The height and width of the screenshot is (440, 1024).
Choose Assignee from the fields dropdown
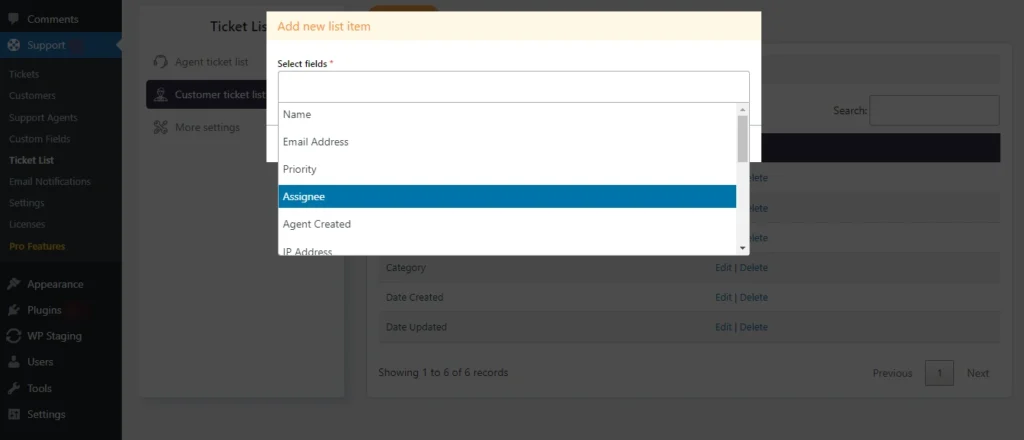tap(507, 196)
